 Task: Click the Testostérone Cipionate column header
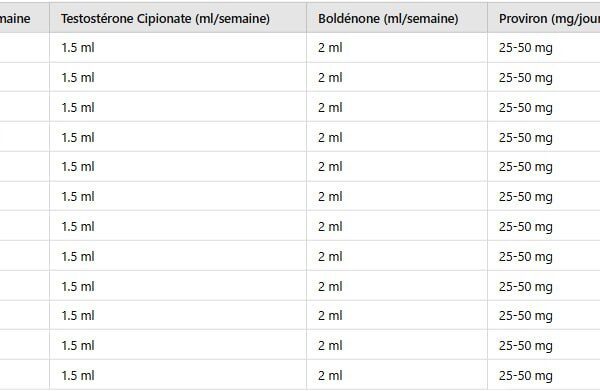click(178, 18)
